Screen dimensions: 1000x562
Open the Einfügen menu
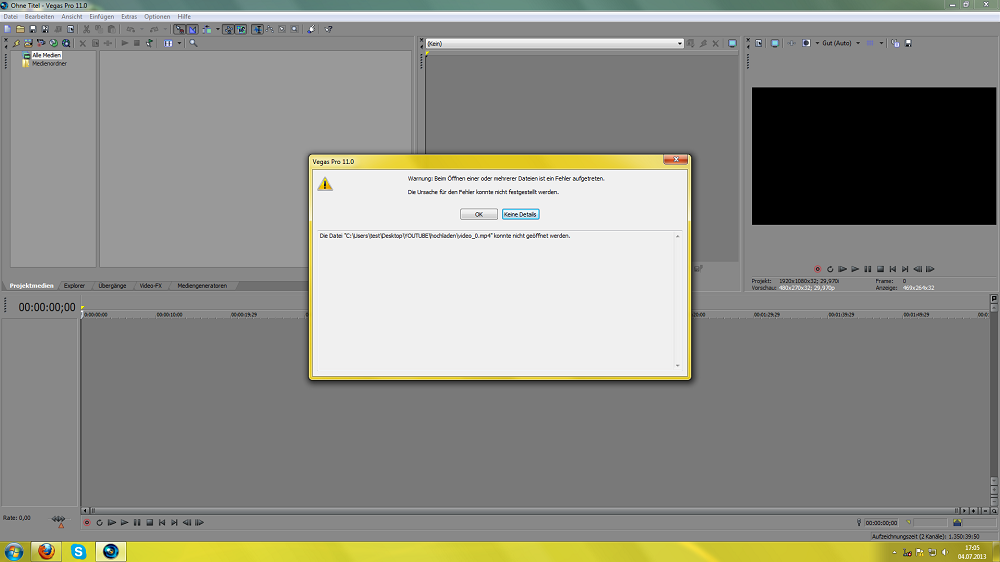(101, 17)
